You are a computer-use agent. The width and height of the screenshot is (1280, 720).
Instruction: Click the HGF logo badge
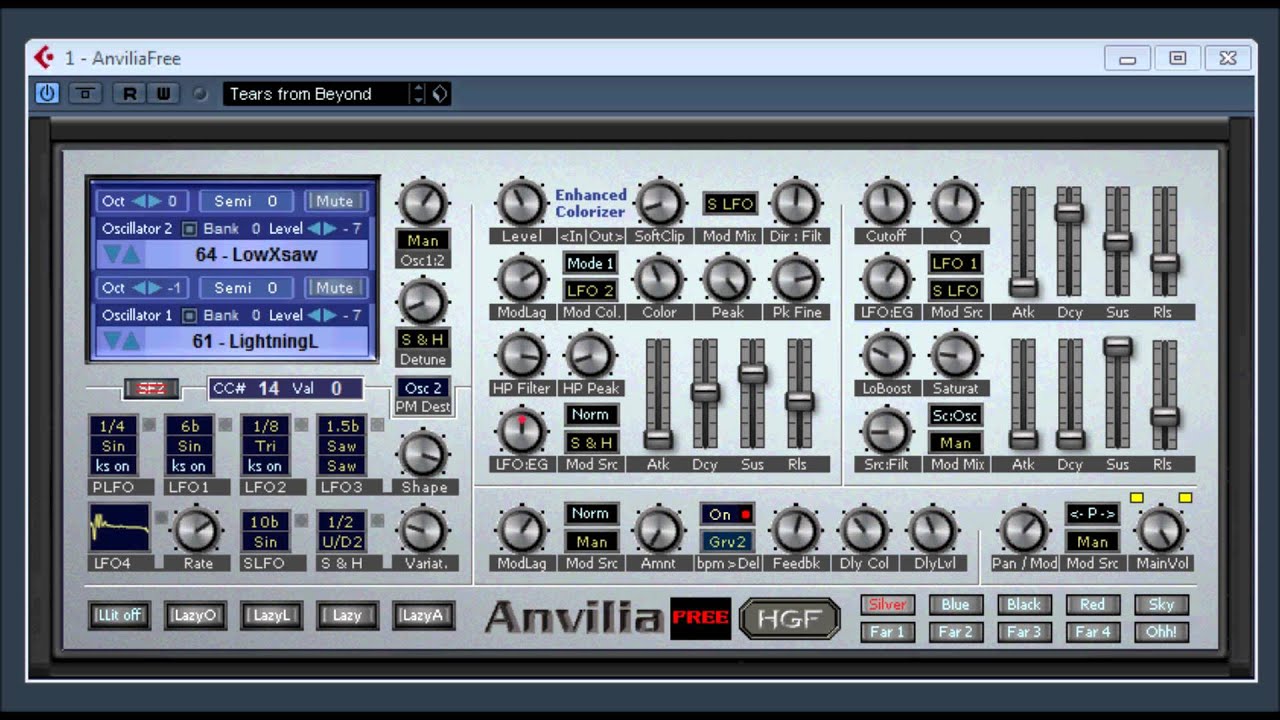(789, 619)
